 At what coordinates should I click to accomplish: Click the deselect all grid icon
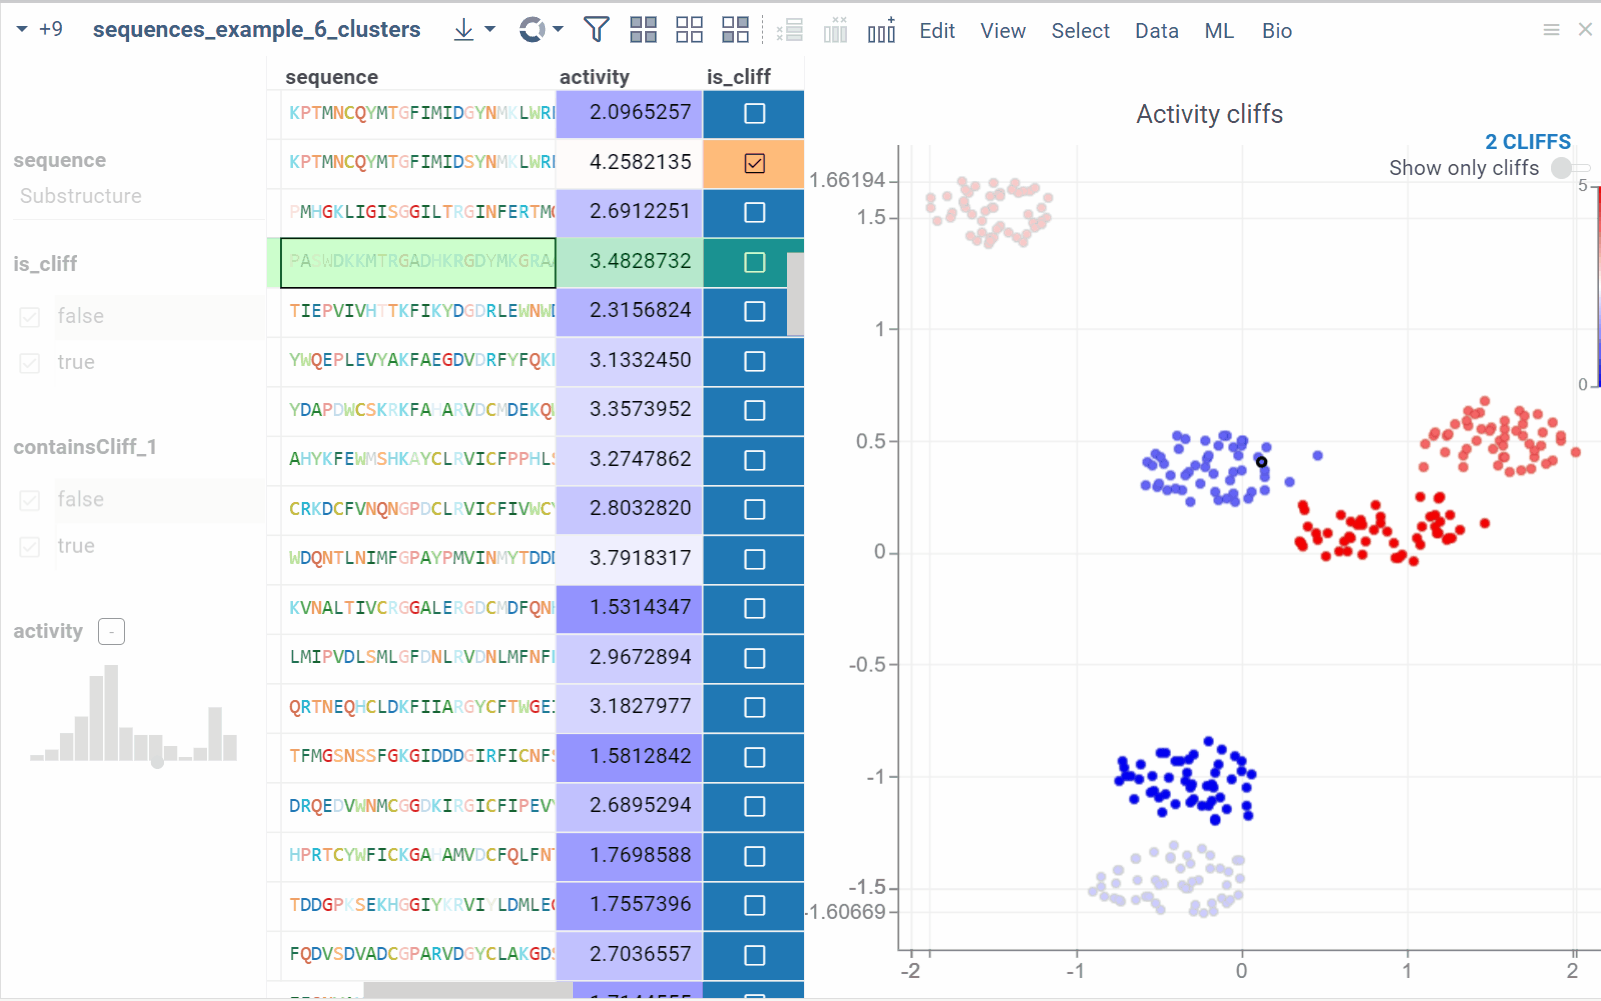[x=689, y=30]
